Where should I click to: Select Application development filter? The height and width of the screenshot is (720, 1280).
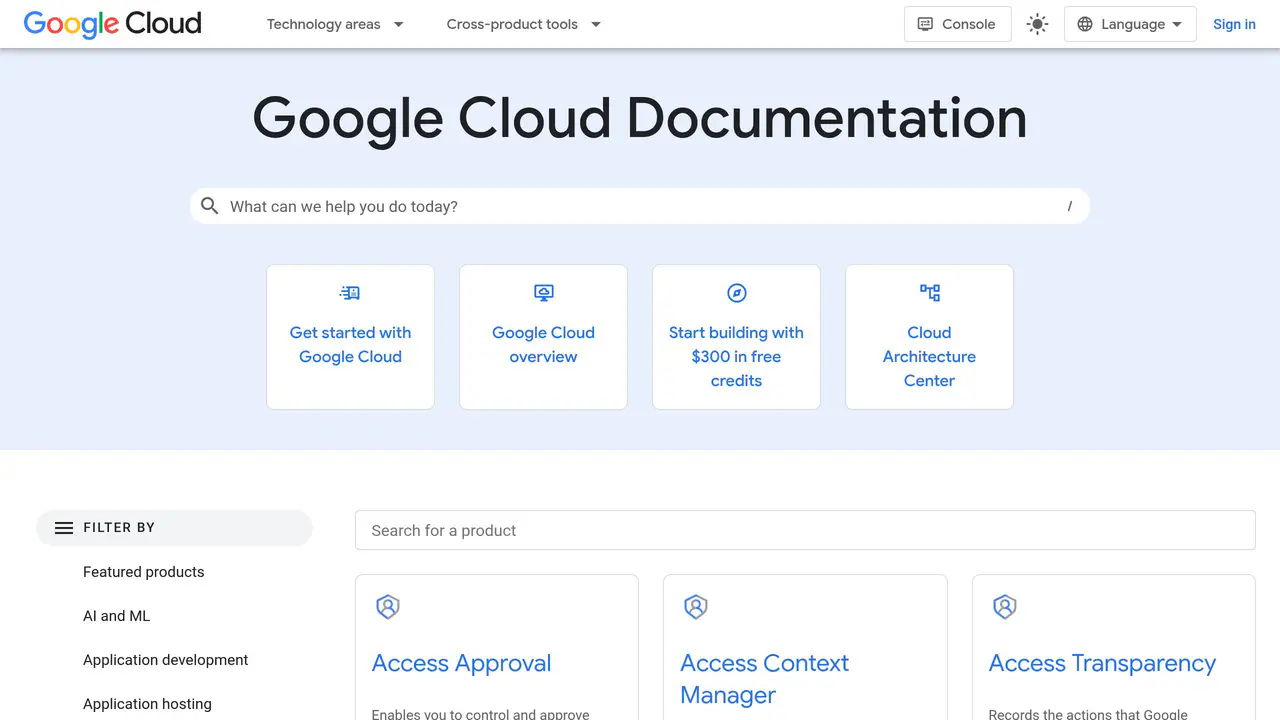[166, 660]
